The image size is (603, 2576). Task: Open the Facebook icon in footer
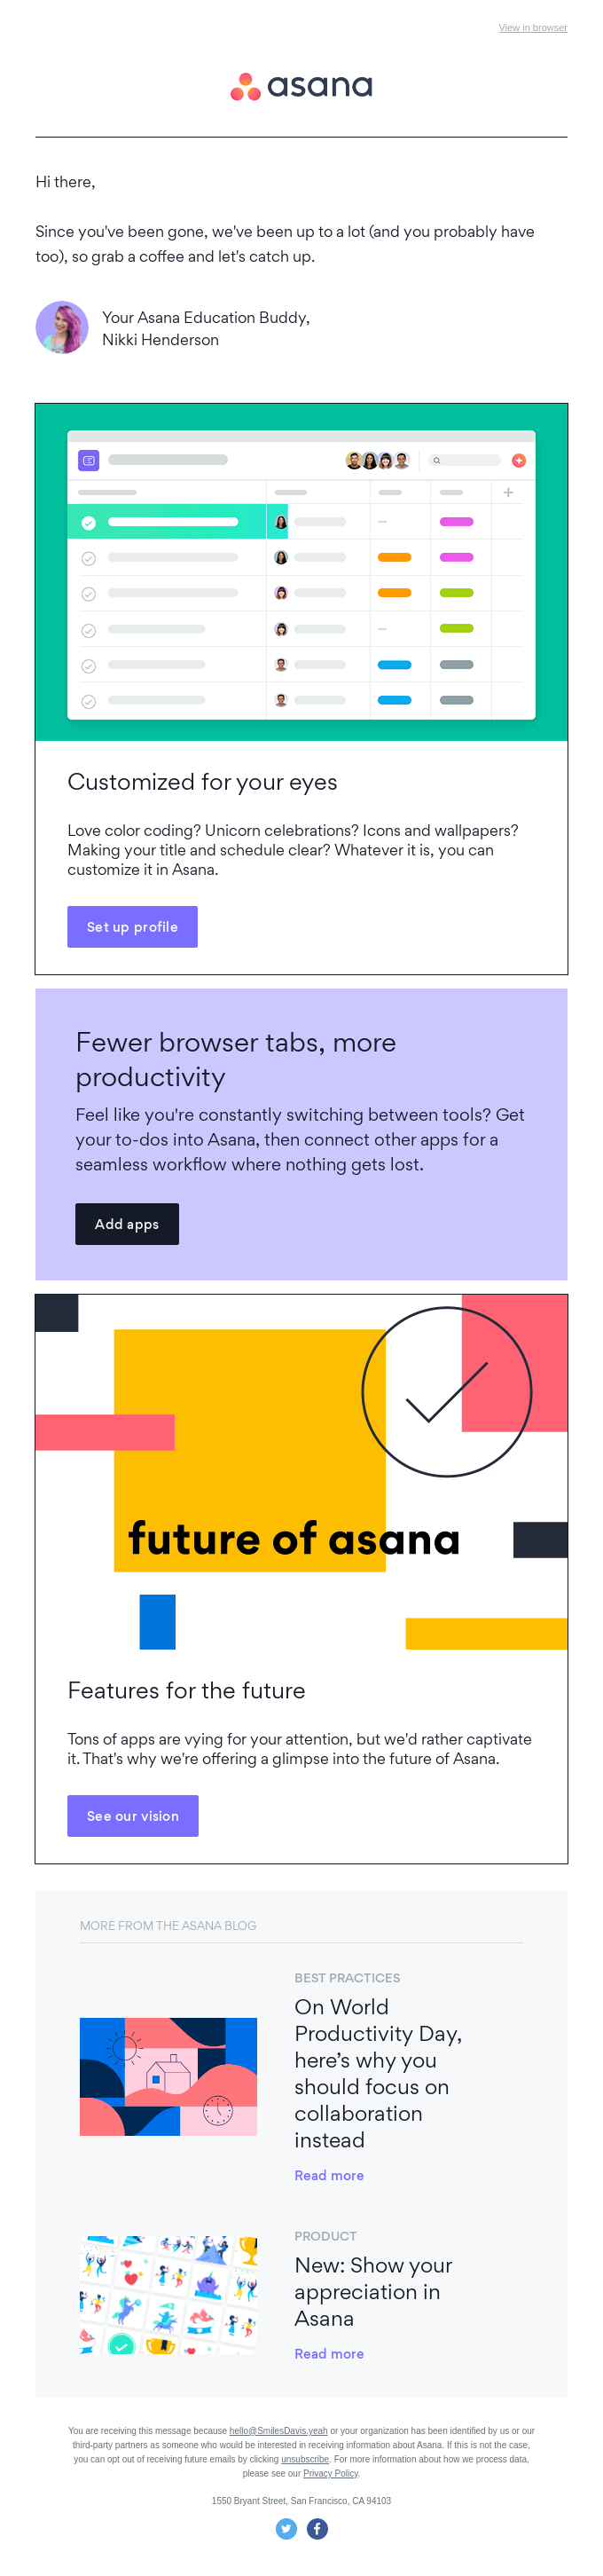317,2528
